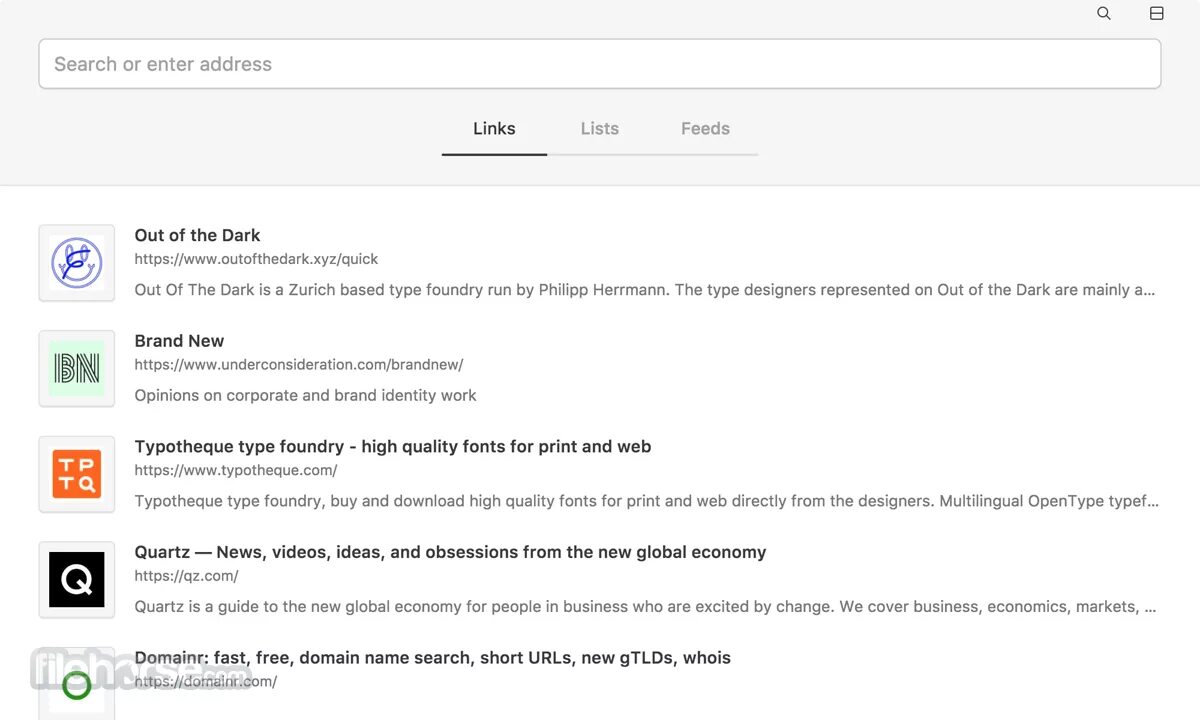This screenshot has height=720, width=1200.
Task: Click the qz.com URL text
Action: 186,576
